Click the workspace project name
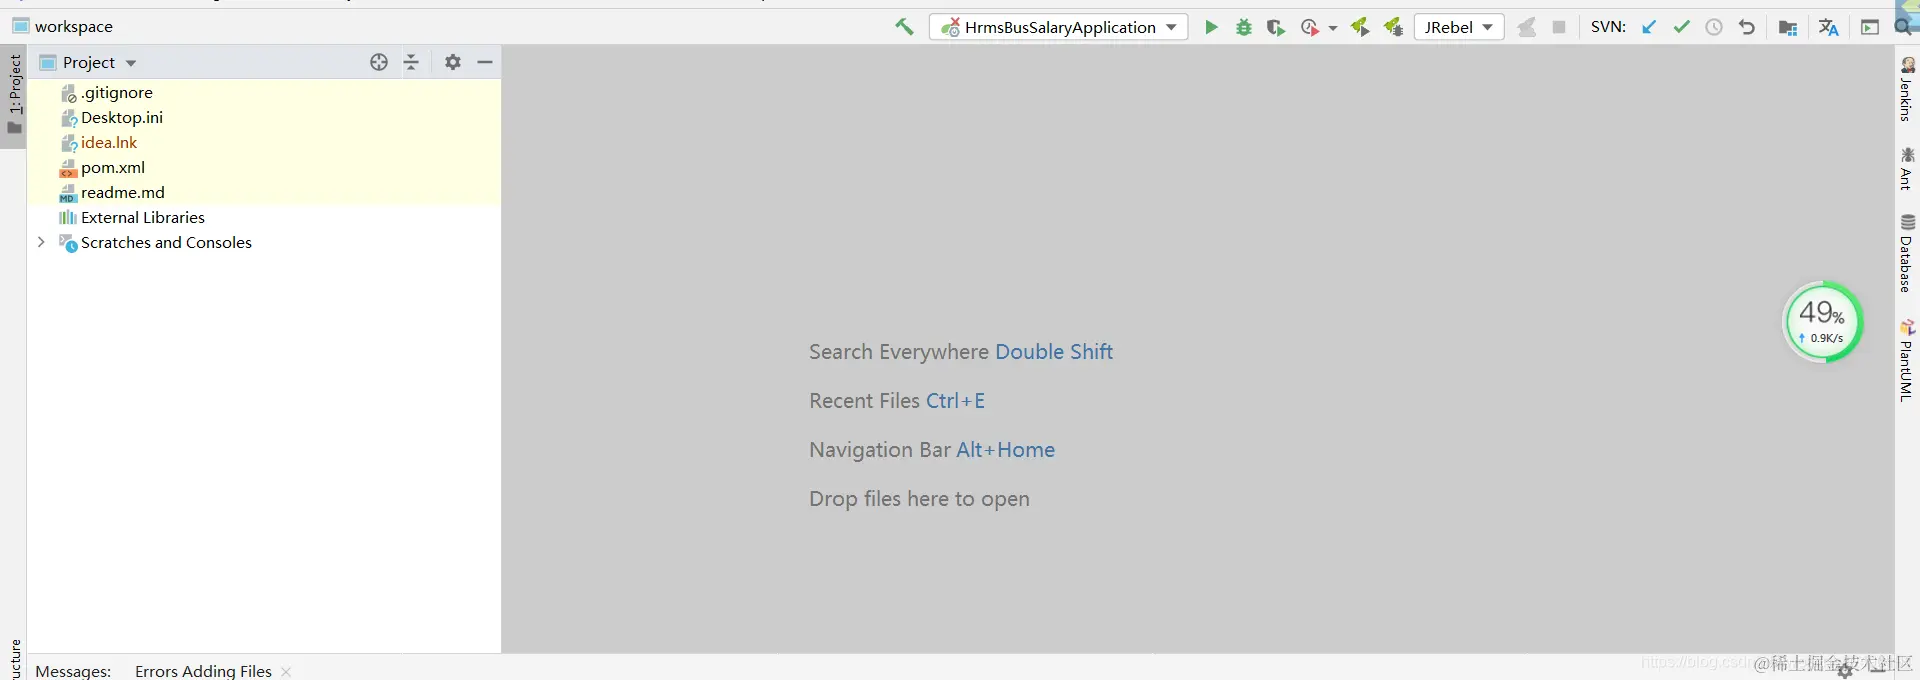The height and width of the screenshot is (680, 1920). pos(73,26)
